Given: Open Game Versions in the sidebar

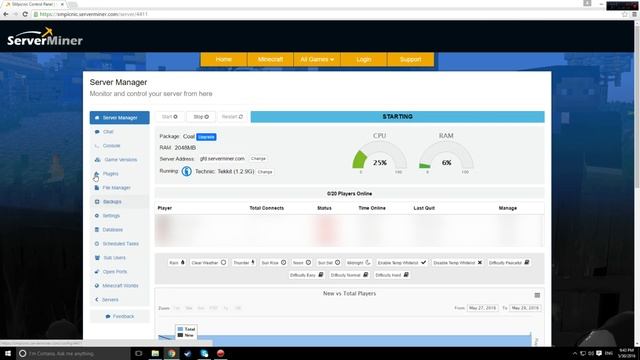Looking at the screenshot, I should click(x=119, y=160).
